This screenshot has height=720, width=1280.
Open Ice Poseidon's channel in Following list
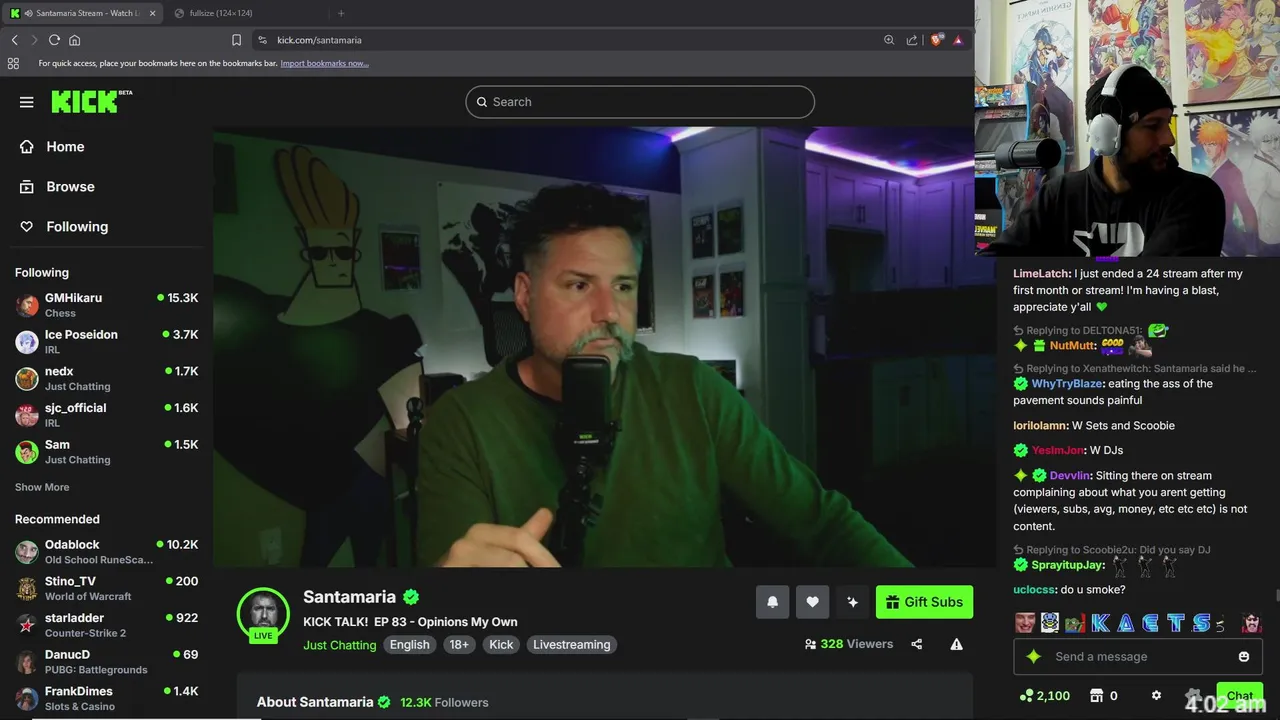107,342
